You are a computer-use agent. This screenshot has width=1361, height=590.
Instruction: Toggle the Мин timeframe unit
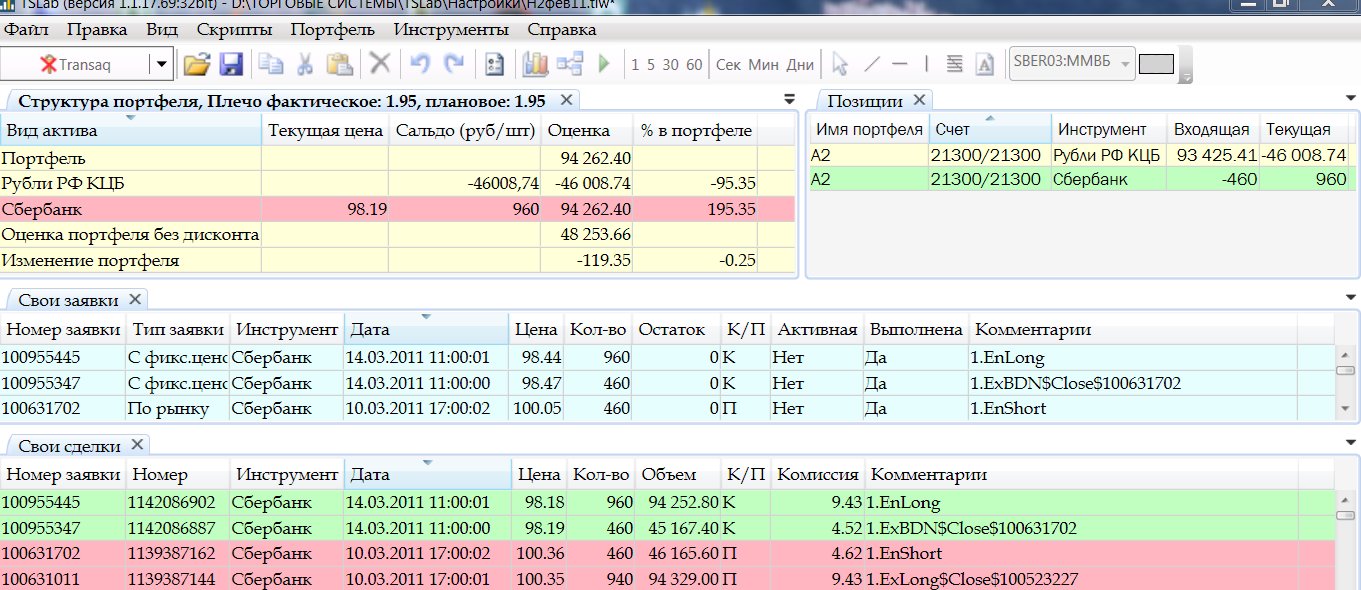tap(763, 65)
